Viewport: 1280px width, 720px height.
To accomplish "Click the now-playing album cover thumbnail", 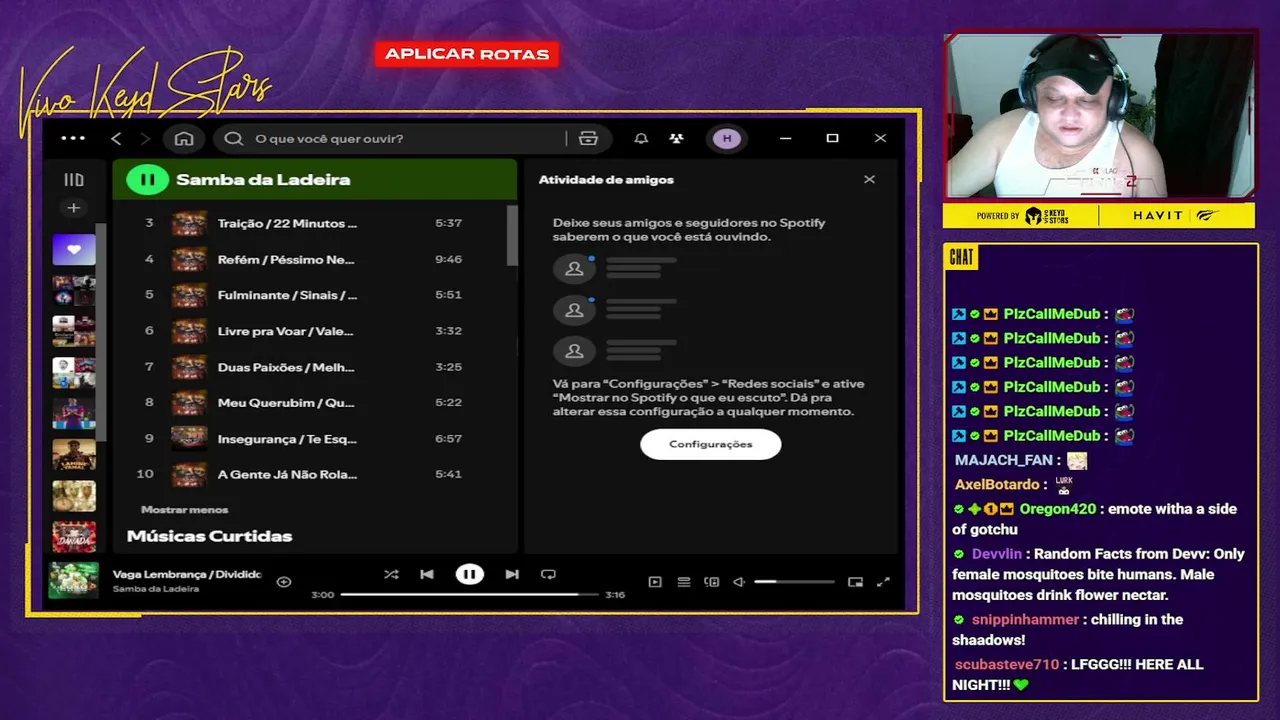I will pyautogui.click(x=74, y=580).
